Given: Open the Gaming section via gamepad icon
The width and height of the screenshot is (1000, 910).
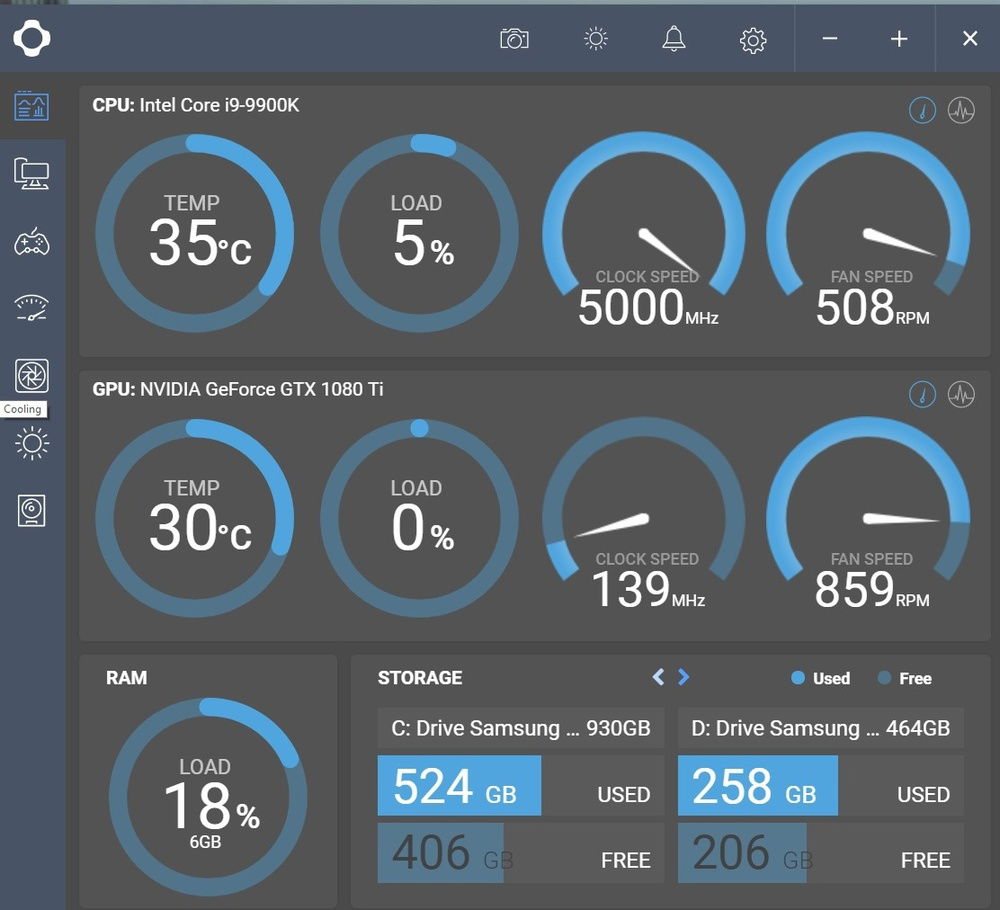Looking at the screenshot, I should coord(31,241).
